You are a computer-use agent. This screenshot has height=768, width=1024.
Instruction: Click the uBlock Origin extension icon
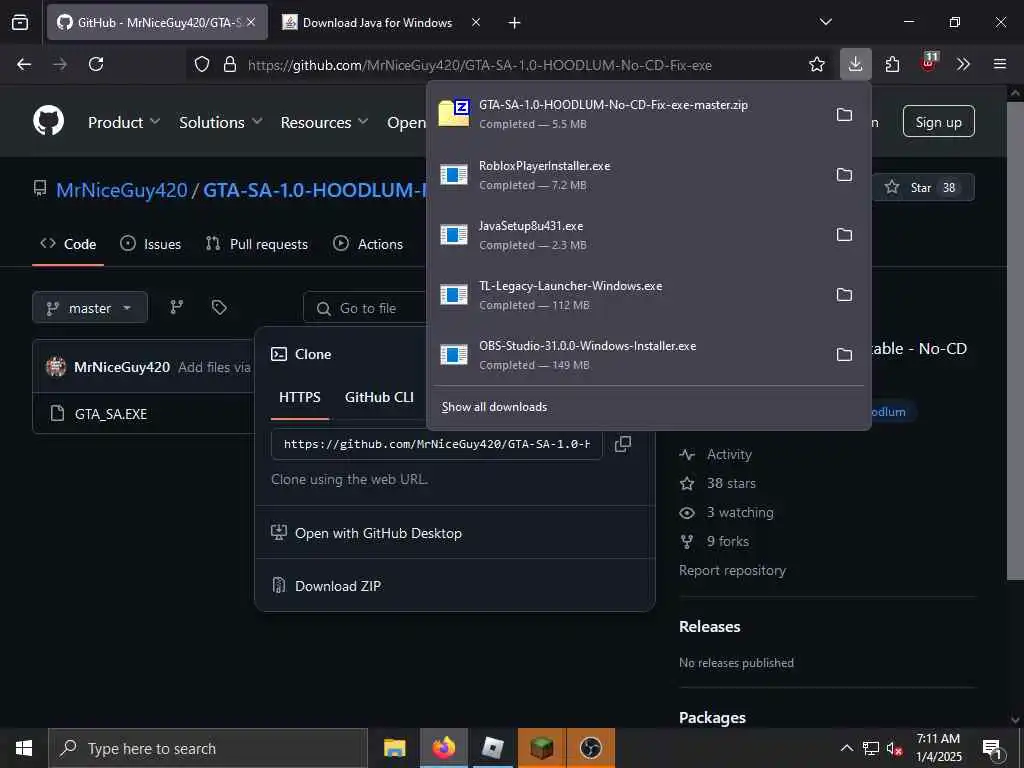[x=929, y=63]
